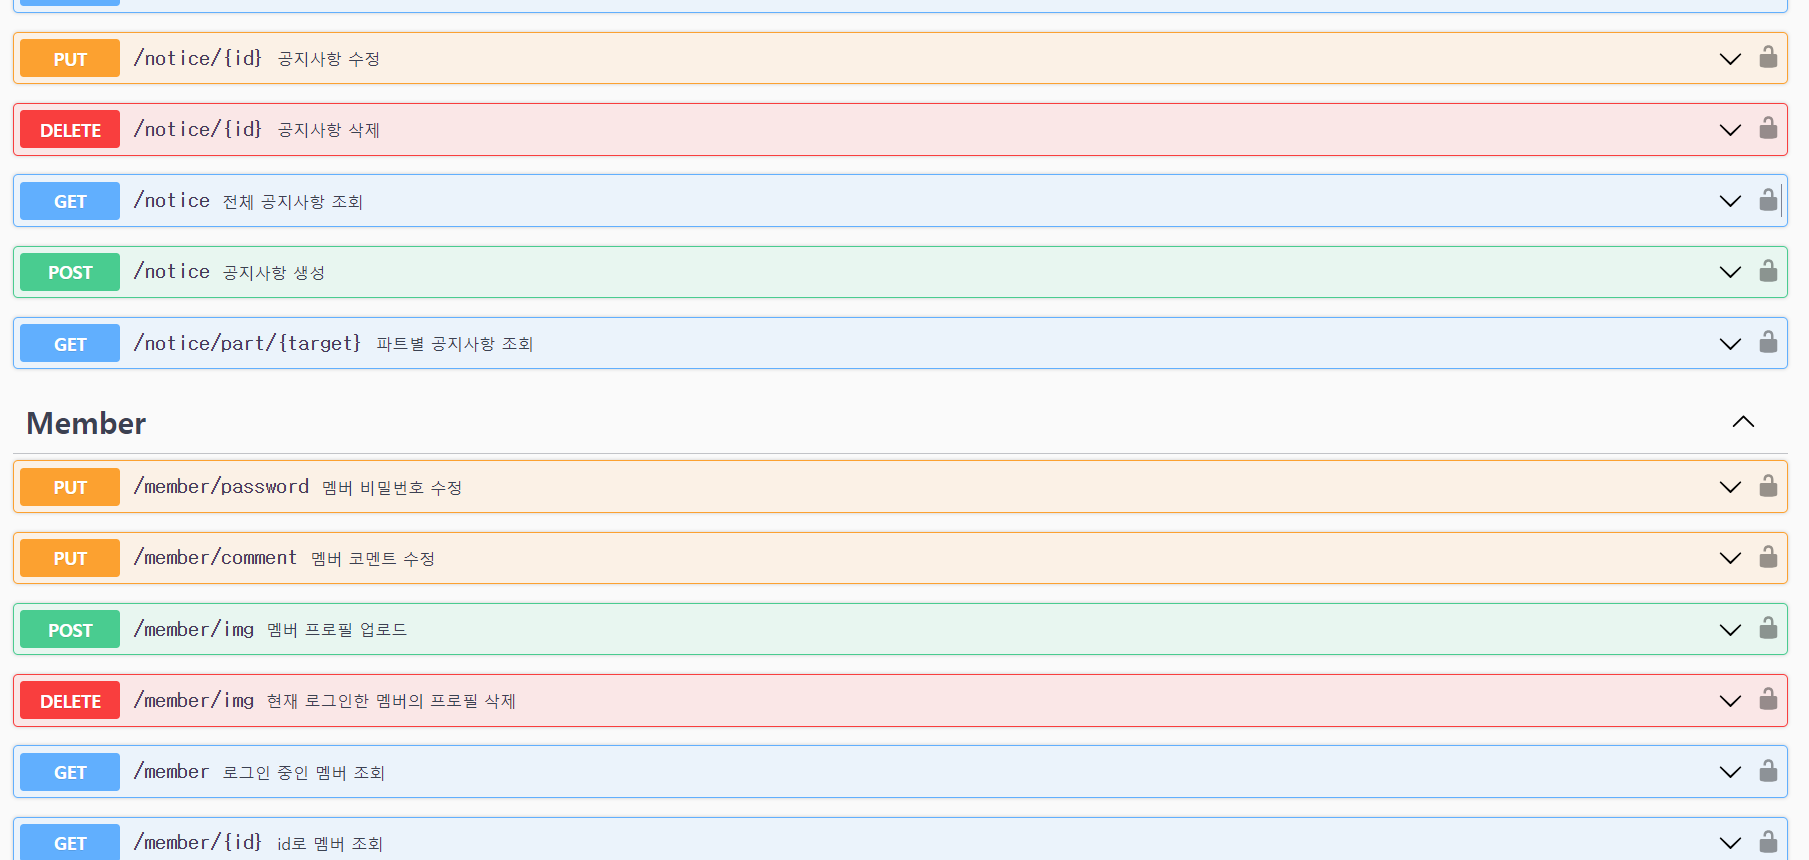Click description '현재 로그인한 멤버의 프로필 삭제'
Viewport: 1809px width, 860px height.
391,701
